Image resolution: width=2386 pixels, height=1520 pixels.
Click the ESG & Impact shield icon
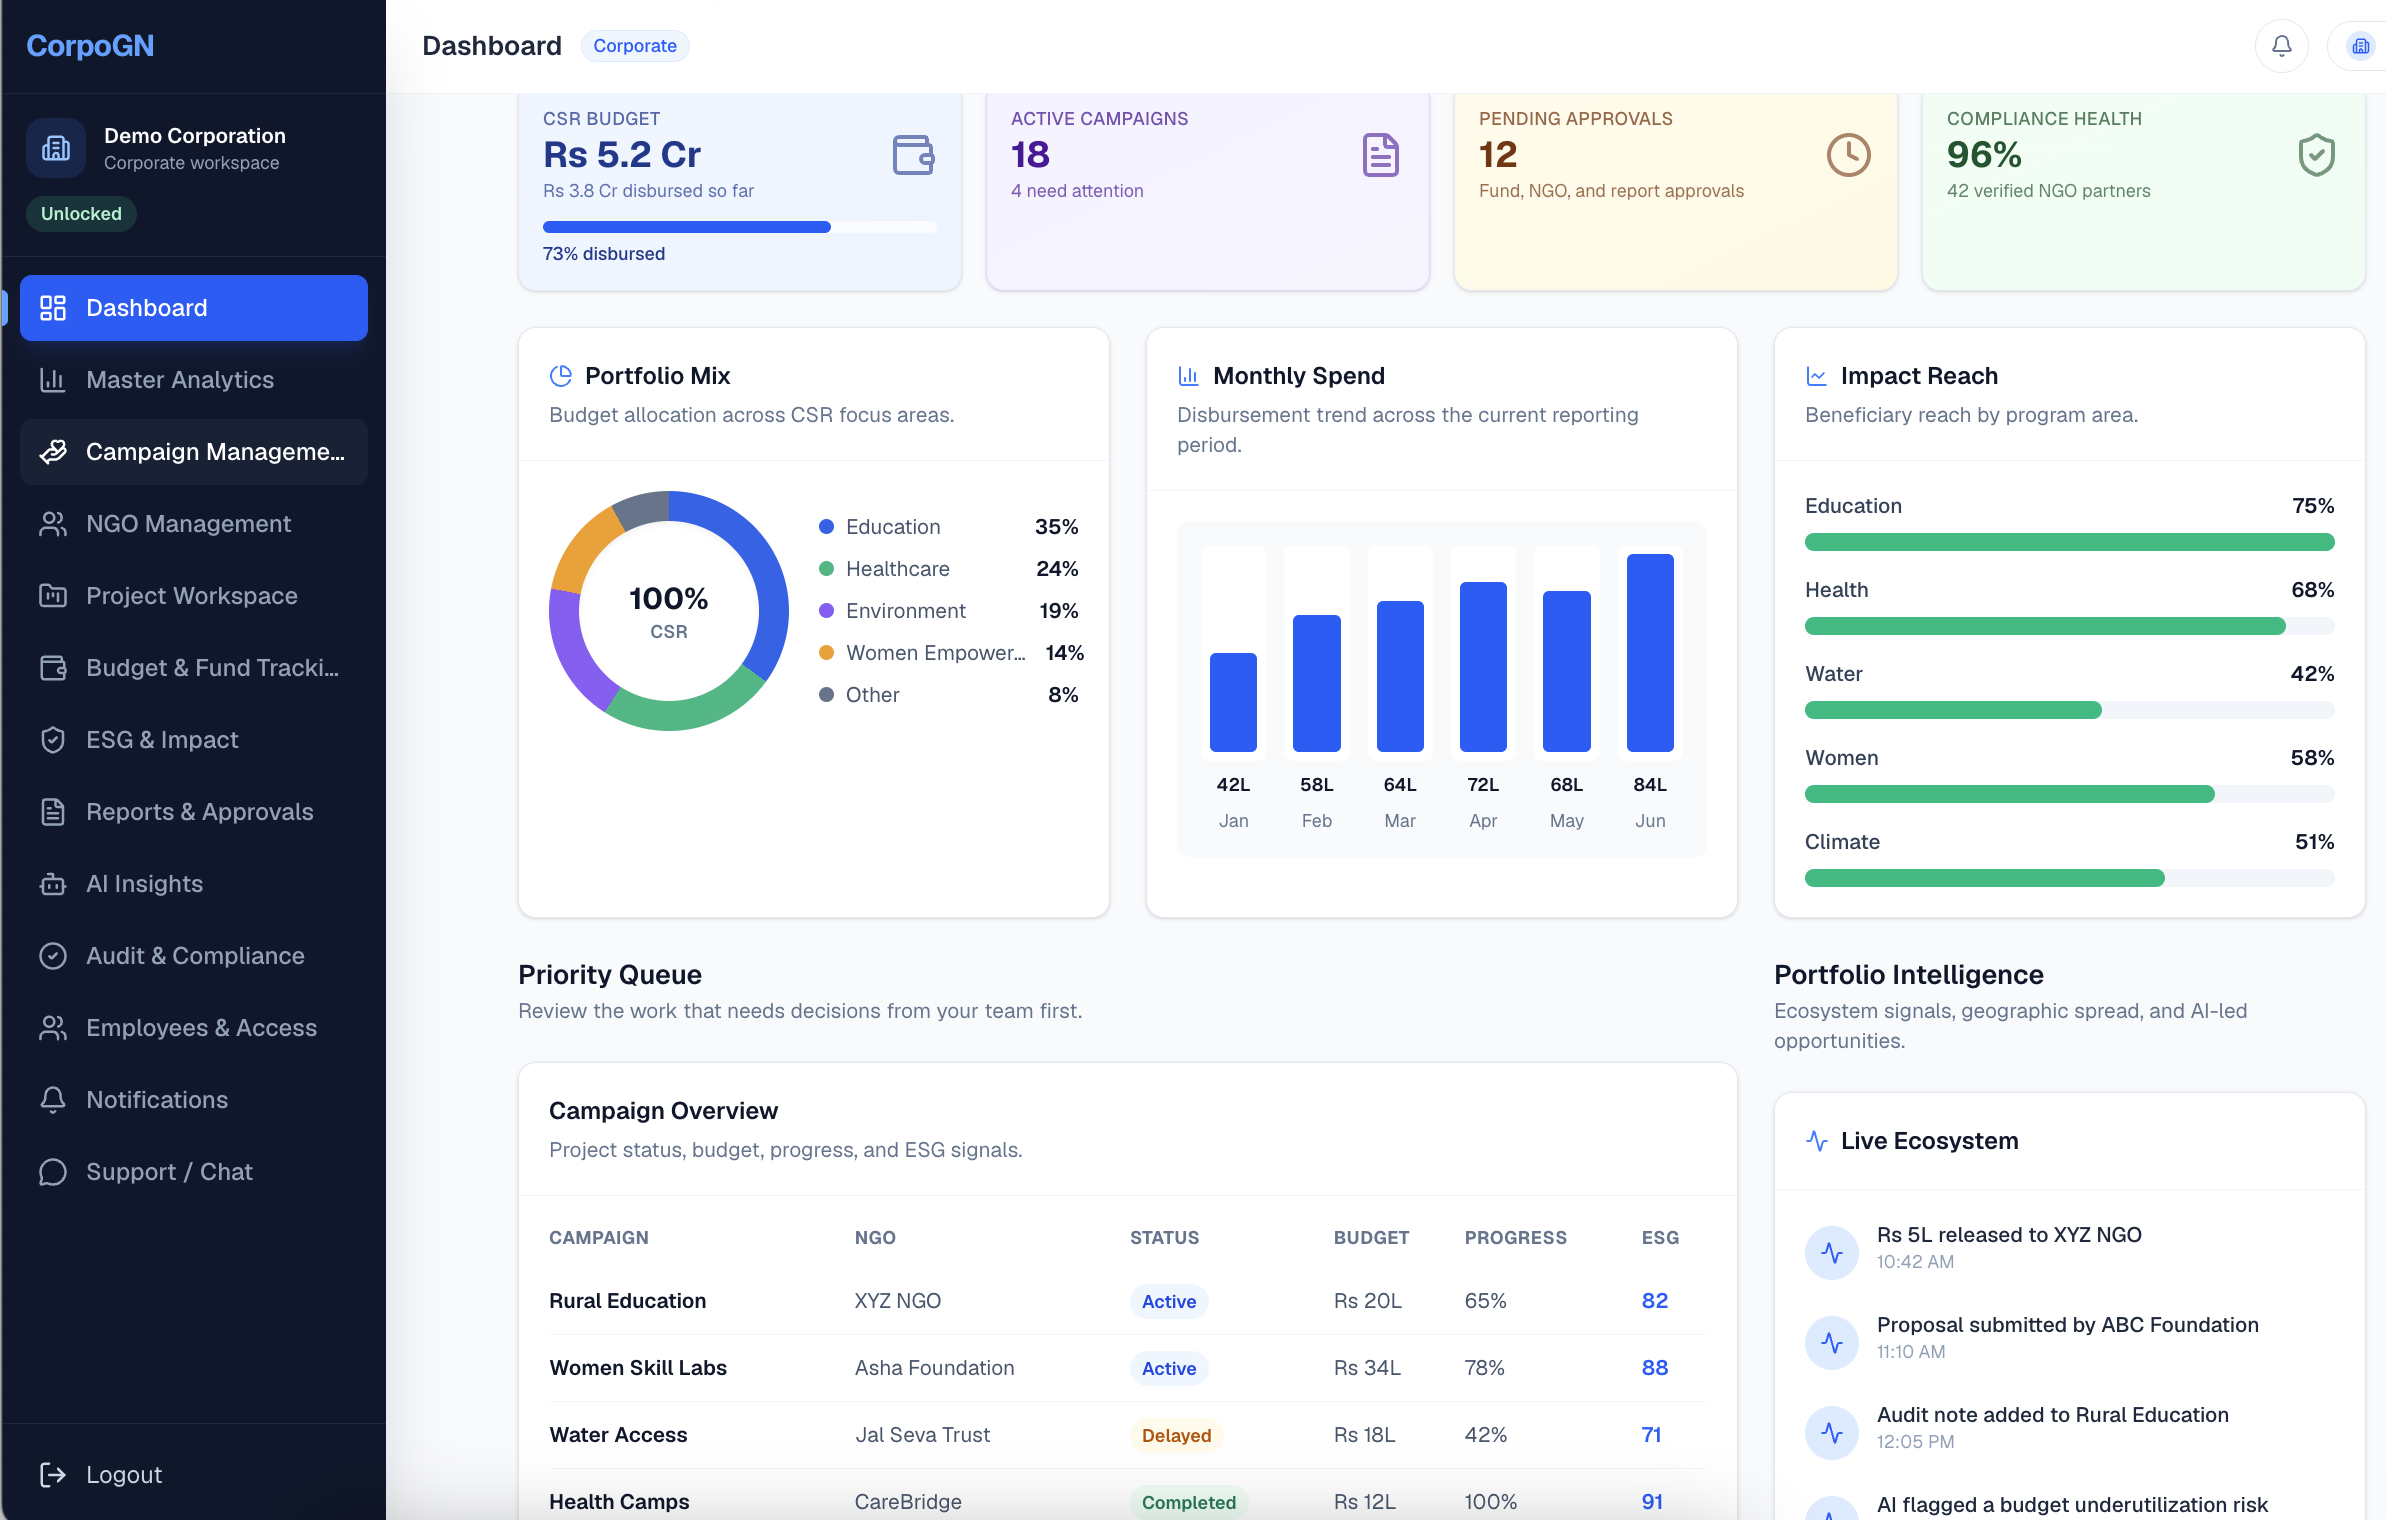pos(53,740)
